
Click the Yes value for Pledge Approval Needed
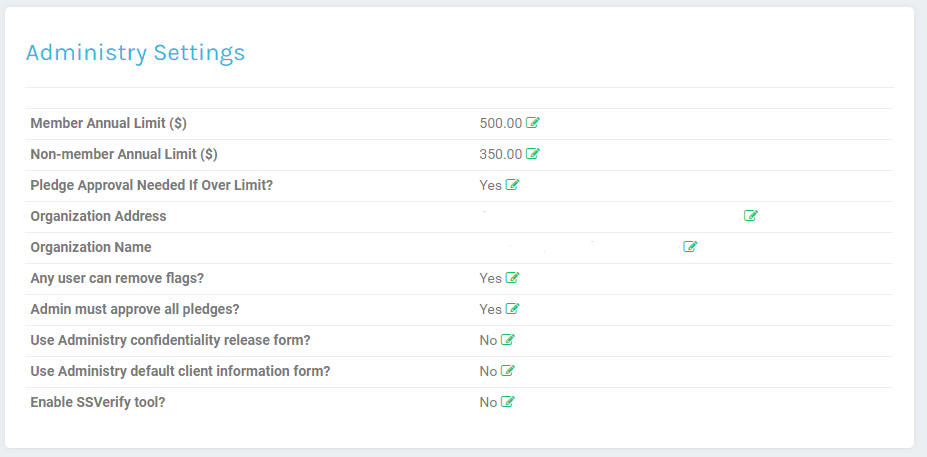pyautogui.click(x=490, y=186)
